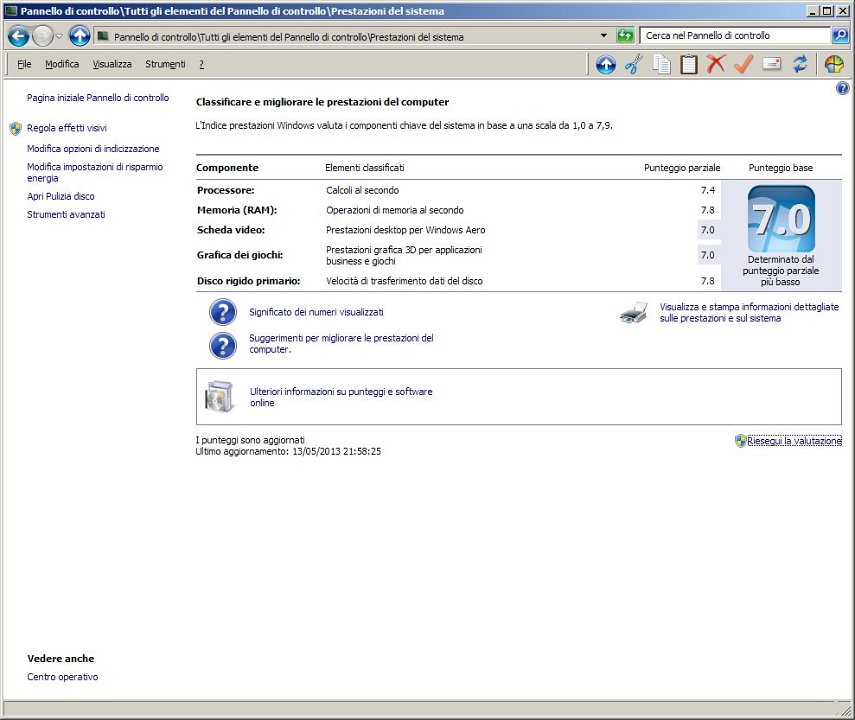Click the Up icon left of the scissors

606,64
